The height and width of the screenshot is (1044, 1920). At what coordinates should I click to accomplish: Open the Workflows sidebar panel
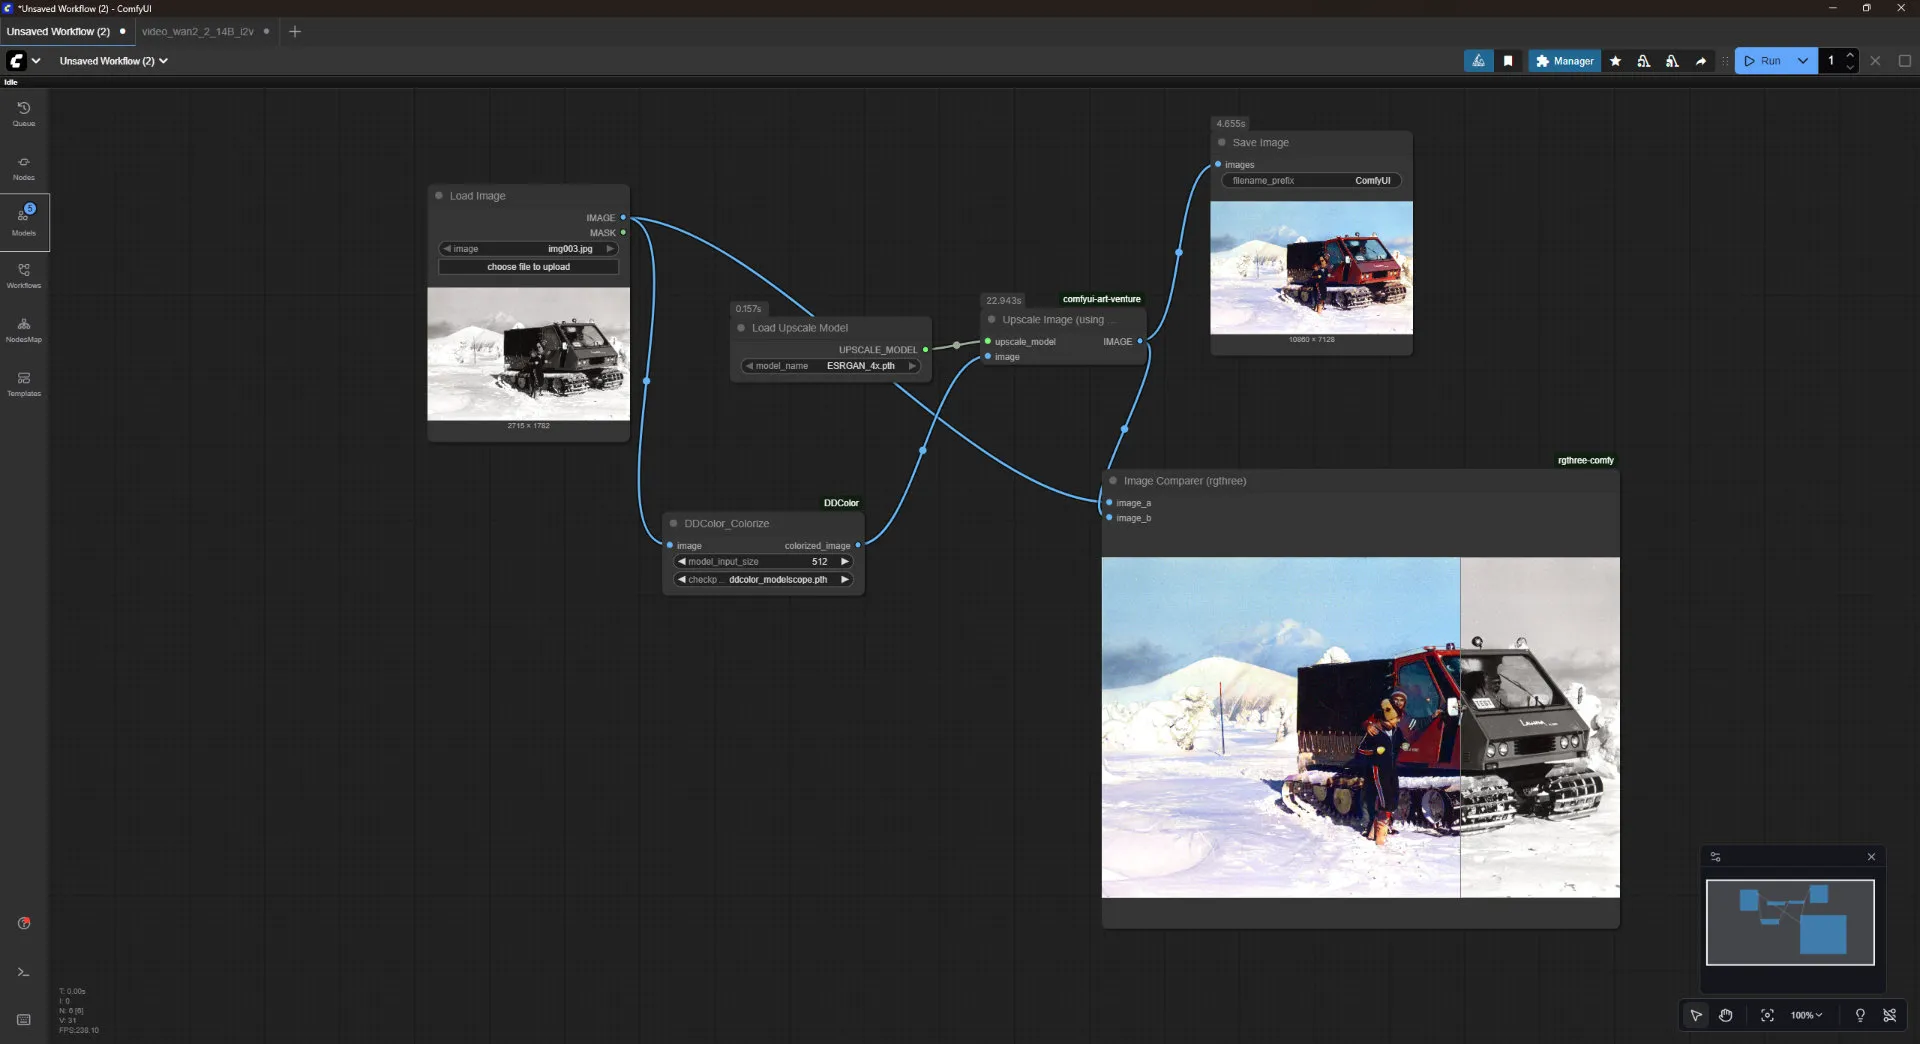tap(23, 277)
